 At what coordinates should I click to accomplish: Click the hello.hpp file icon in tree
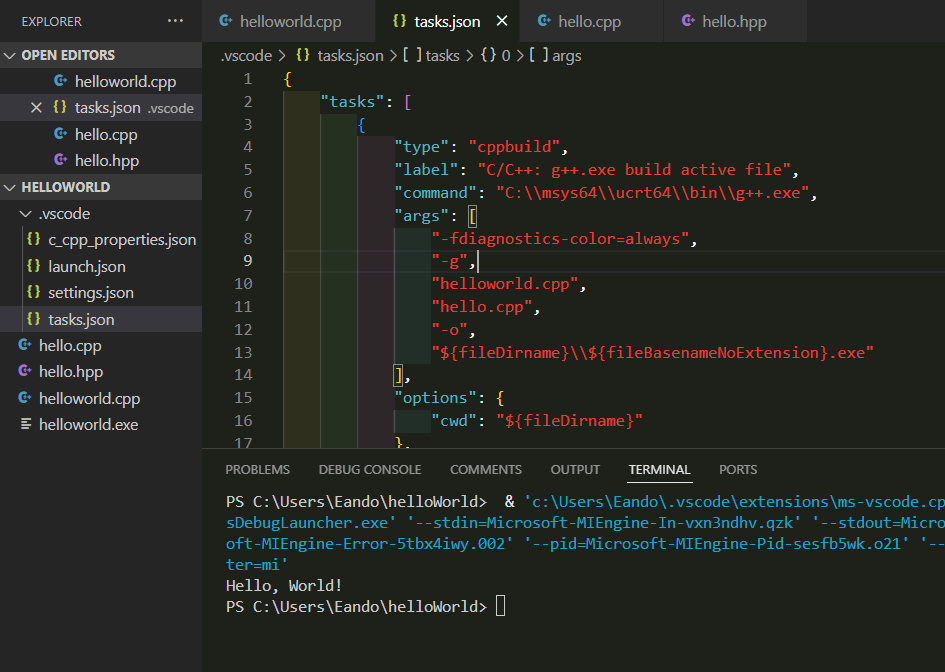[25, 372]
